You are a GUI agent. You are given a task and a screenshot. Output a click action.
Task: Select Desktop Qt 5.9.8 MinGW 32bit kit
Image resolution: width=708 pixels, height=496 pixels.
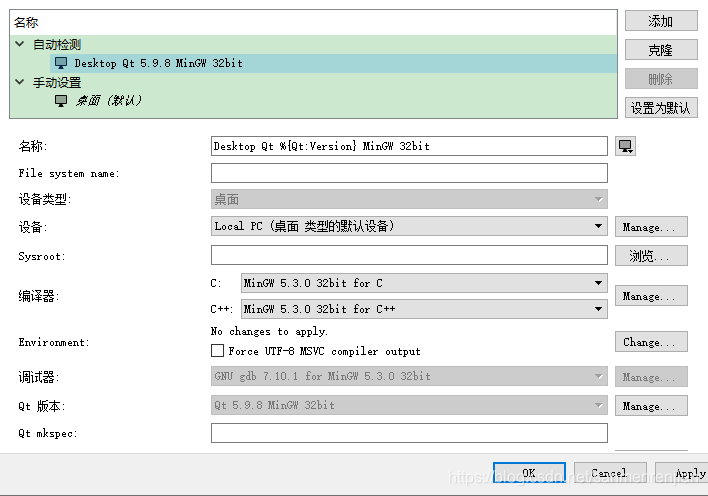(333, 63)
